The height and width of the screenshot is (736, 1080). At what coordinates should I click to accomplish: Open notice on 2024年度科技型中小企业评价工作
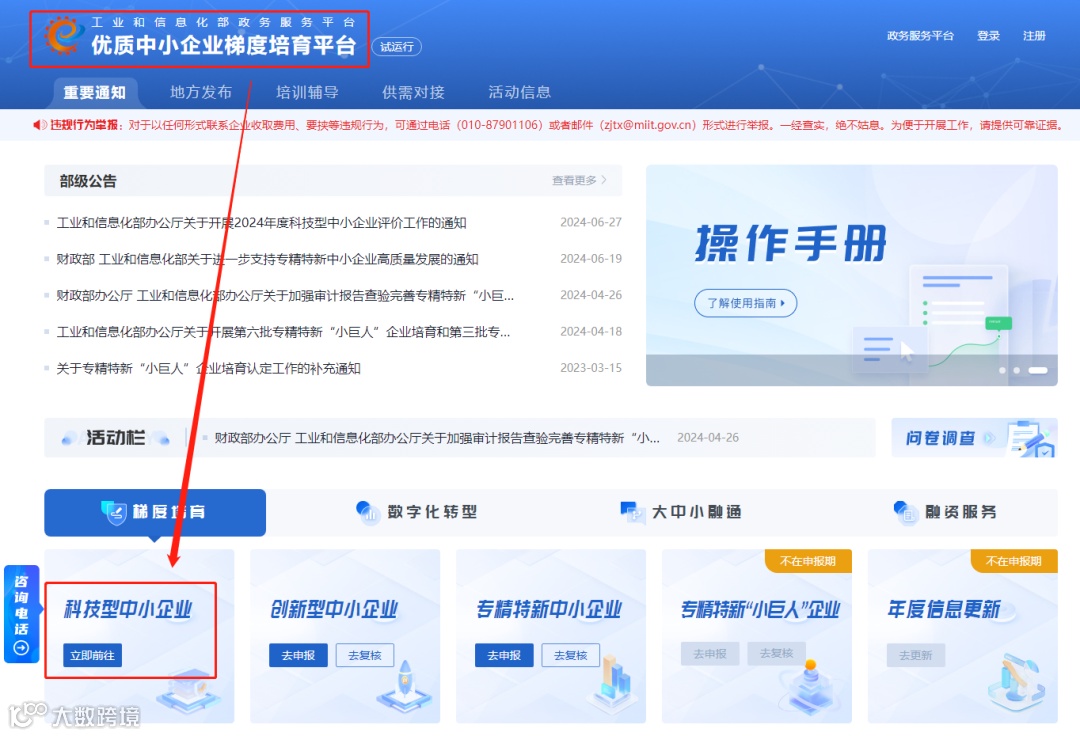(261, 223)
